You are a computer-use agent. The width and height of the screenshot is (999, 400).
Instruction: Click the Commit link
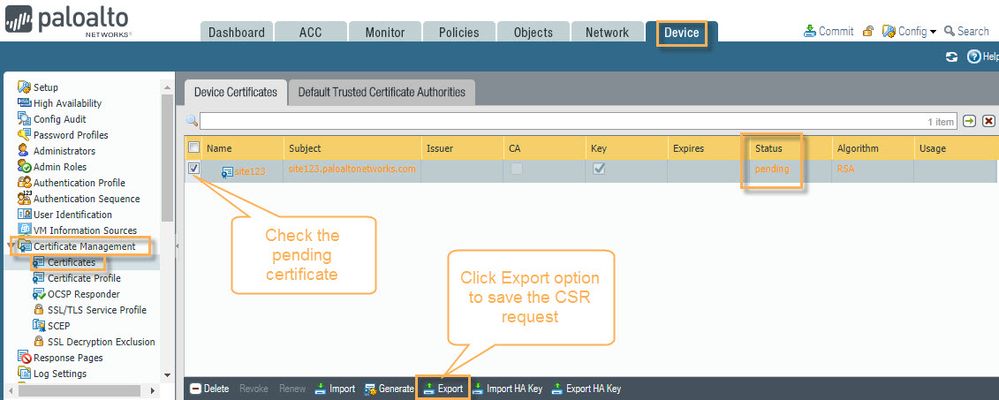click(828, 31)
